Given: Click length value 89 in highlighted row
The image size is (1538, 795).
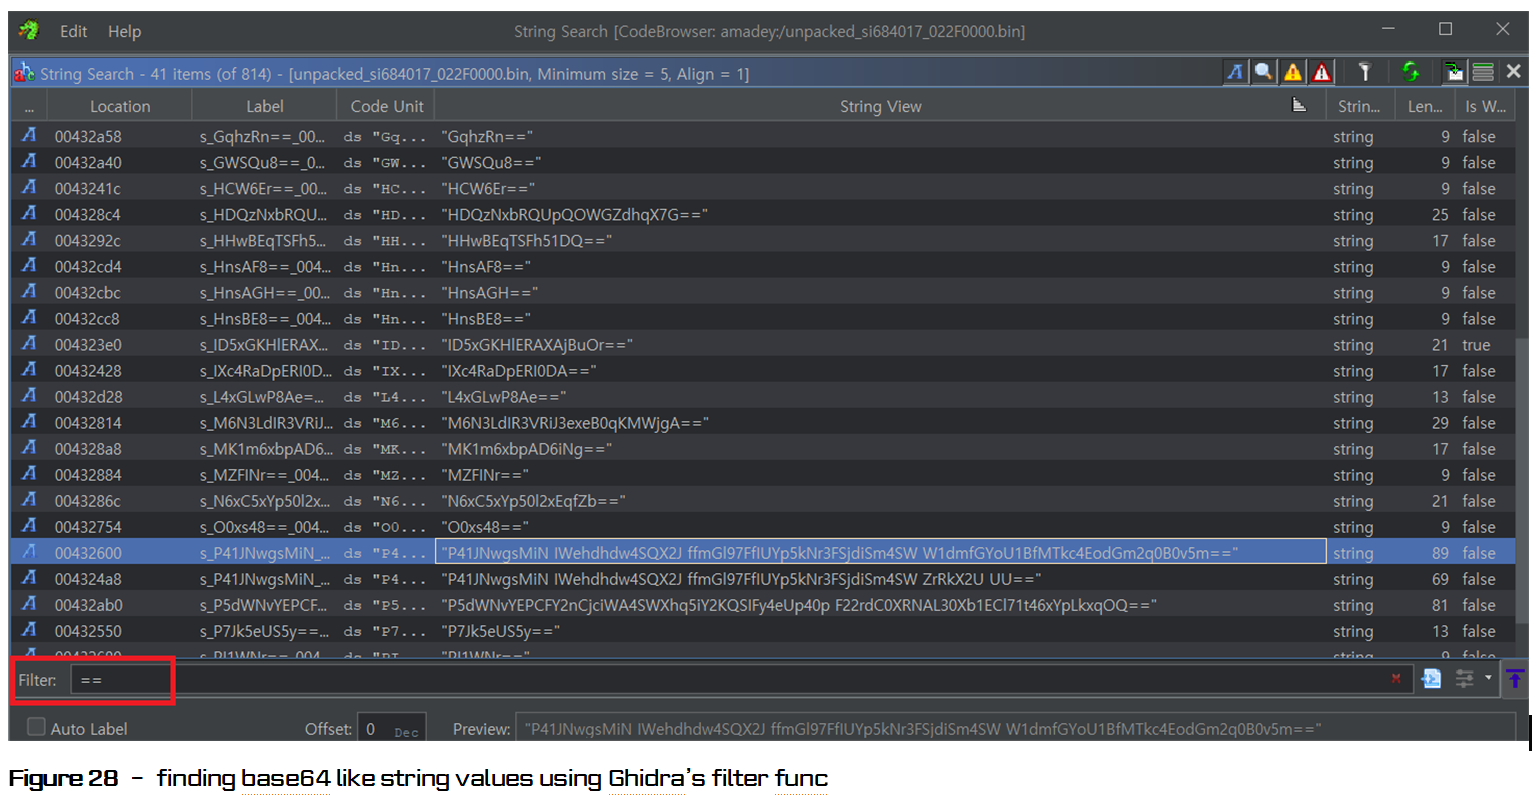Looking at the screenshot, I should coord(1439,553).
